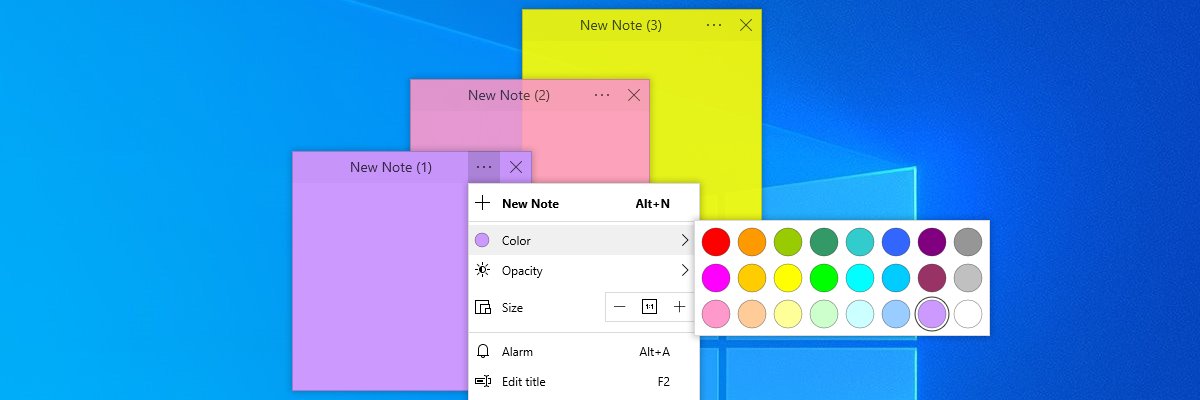The width and height of the screenshot is (1200, 400).
Task: Select the olive yellow-green swatch
Action: pos(788,241)
